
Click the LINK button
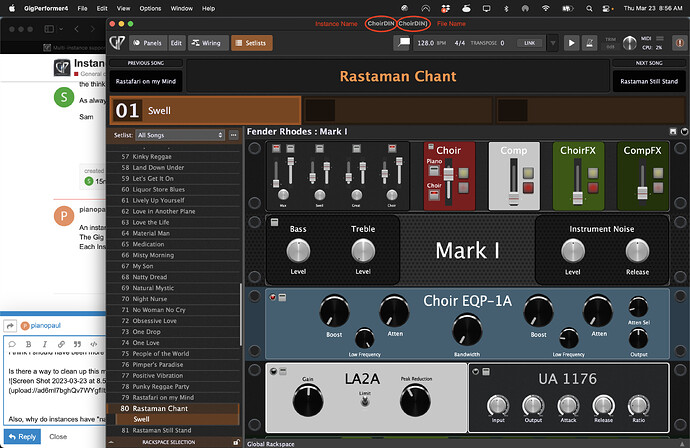[x=529, y=43]
